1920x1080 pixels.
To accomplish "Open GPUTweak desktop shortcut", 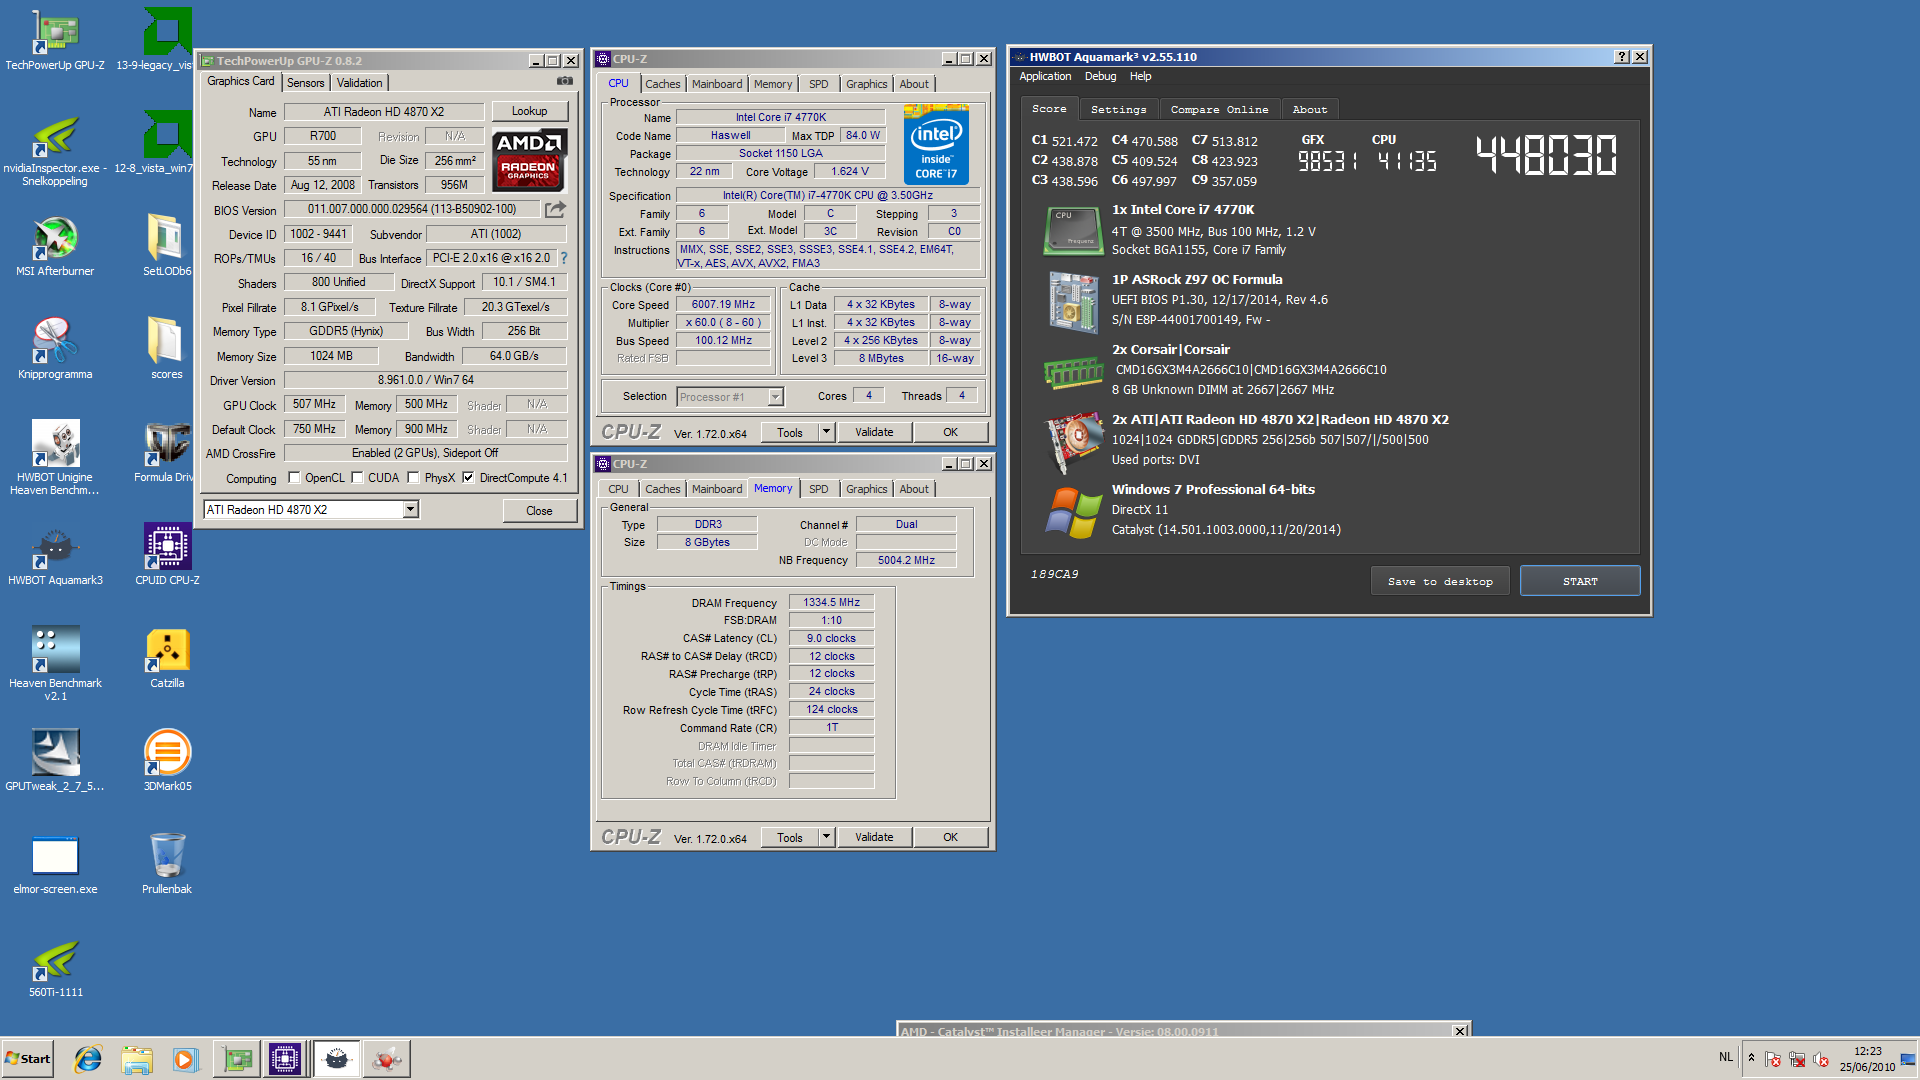I will coord(55,761).
